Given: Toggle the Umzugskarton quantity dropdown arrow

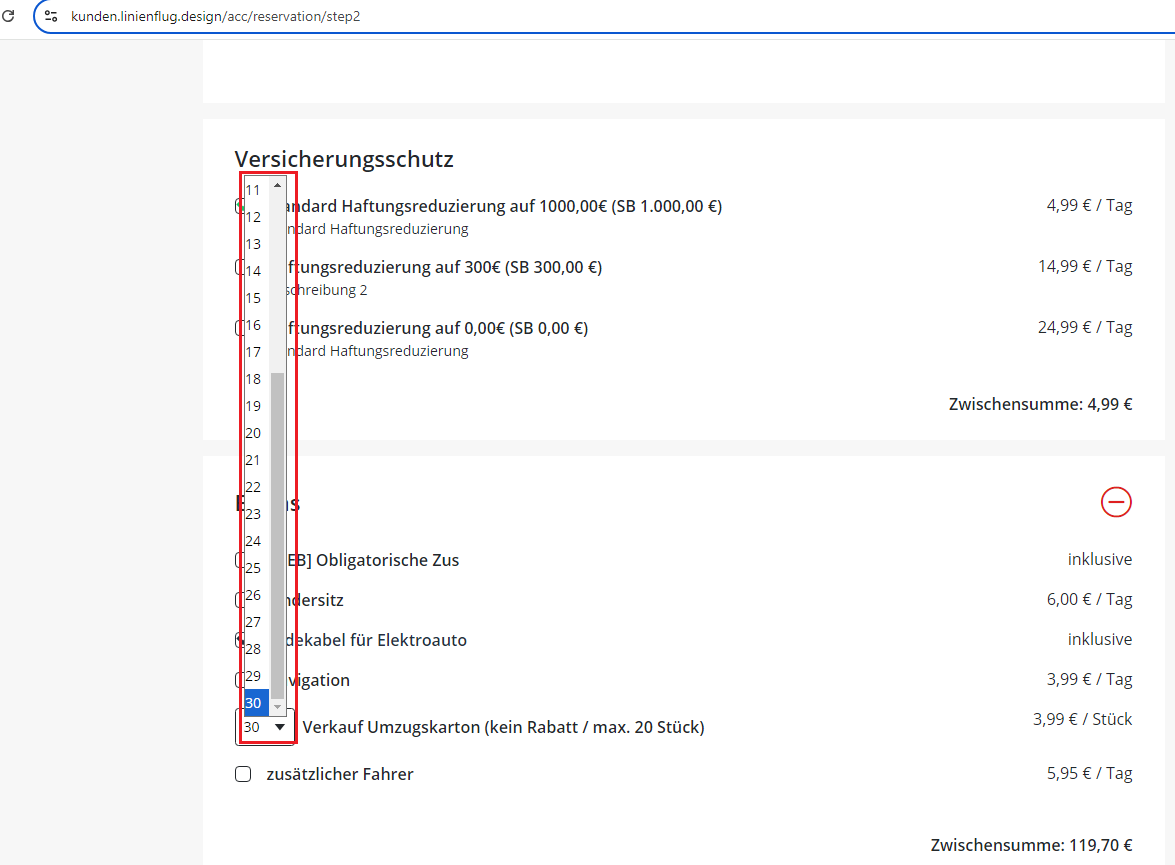Looking at the screenshot, I should click(x=280, y=727).
